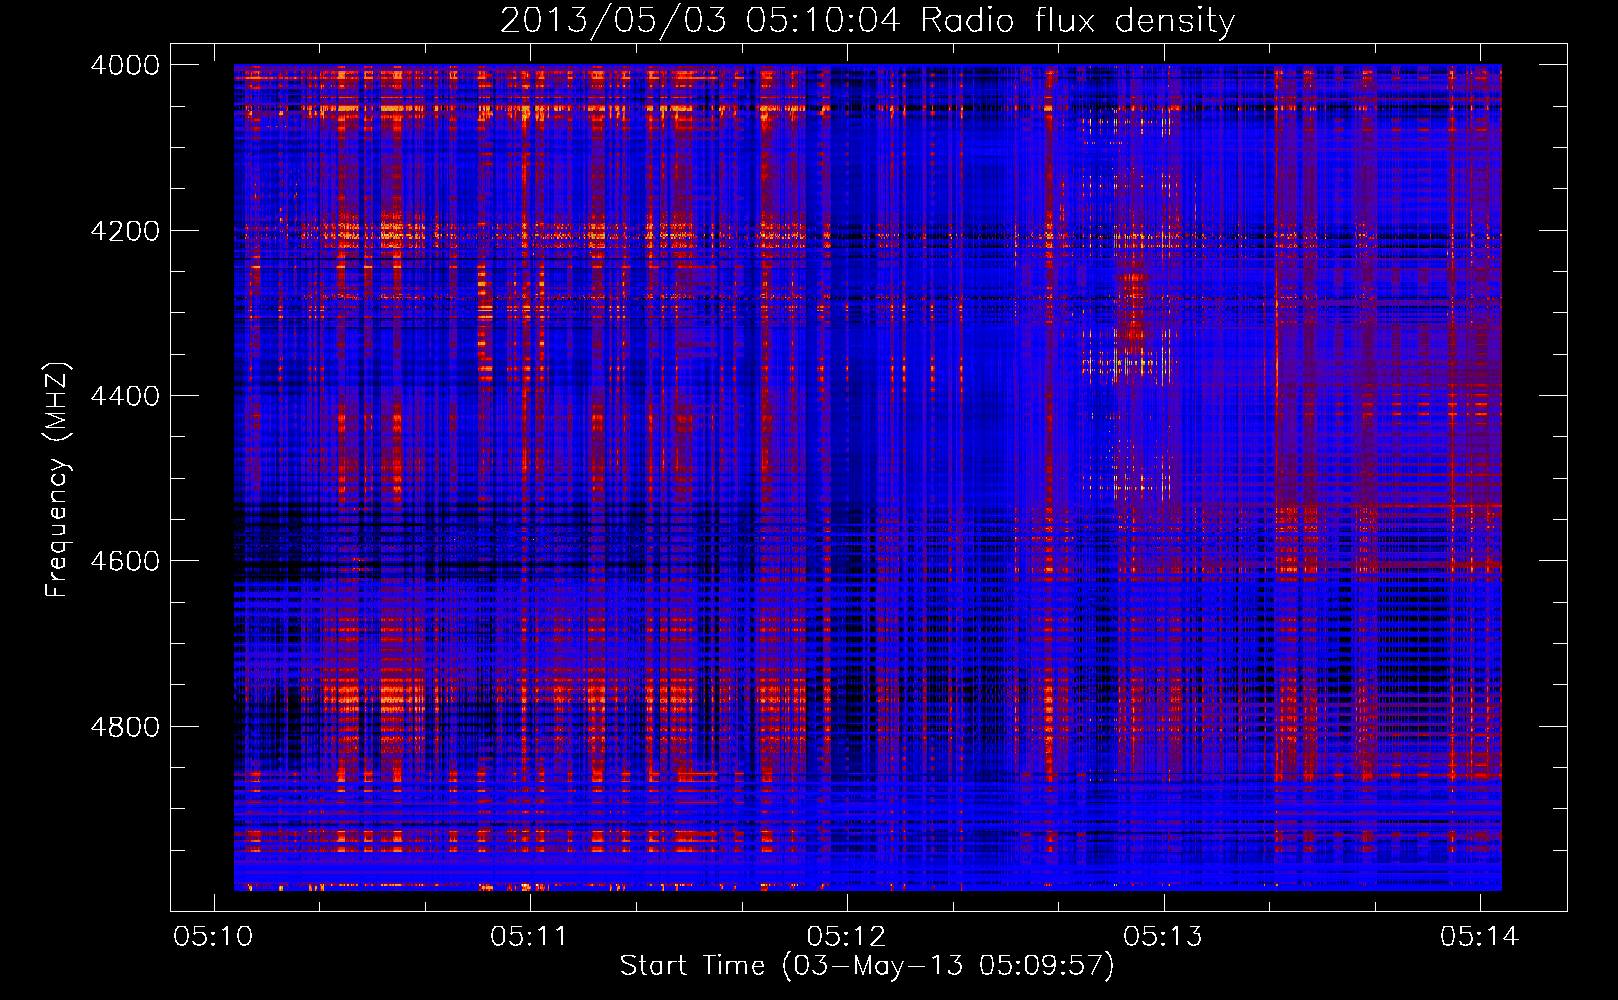Click the 05:10 time tick label
Viewport: 1618px width, 1000px height.
pyautogui.click(x=213, y=937)
